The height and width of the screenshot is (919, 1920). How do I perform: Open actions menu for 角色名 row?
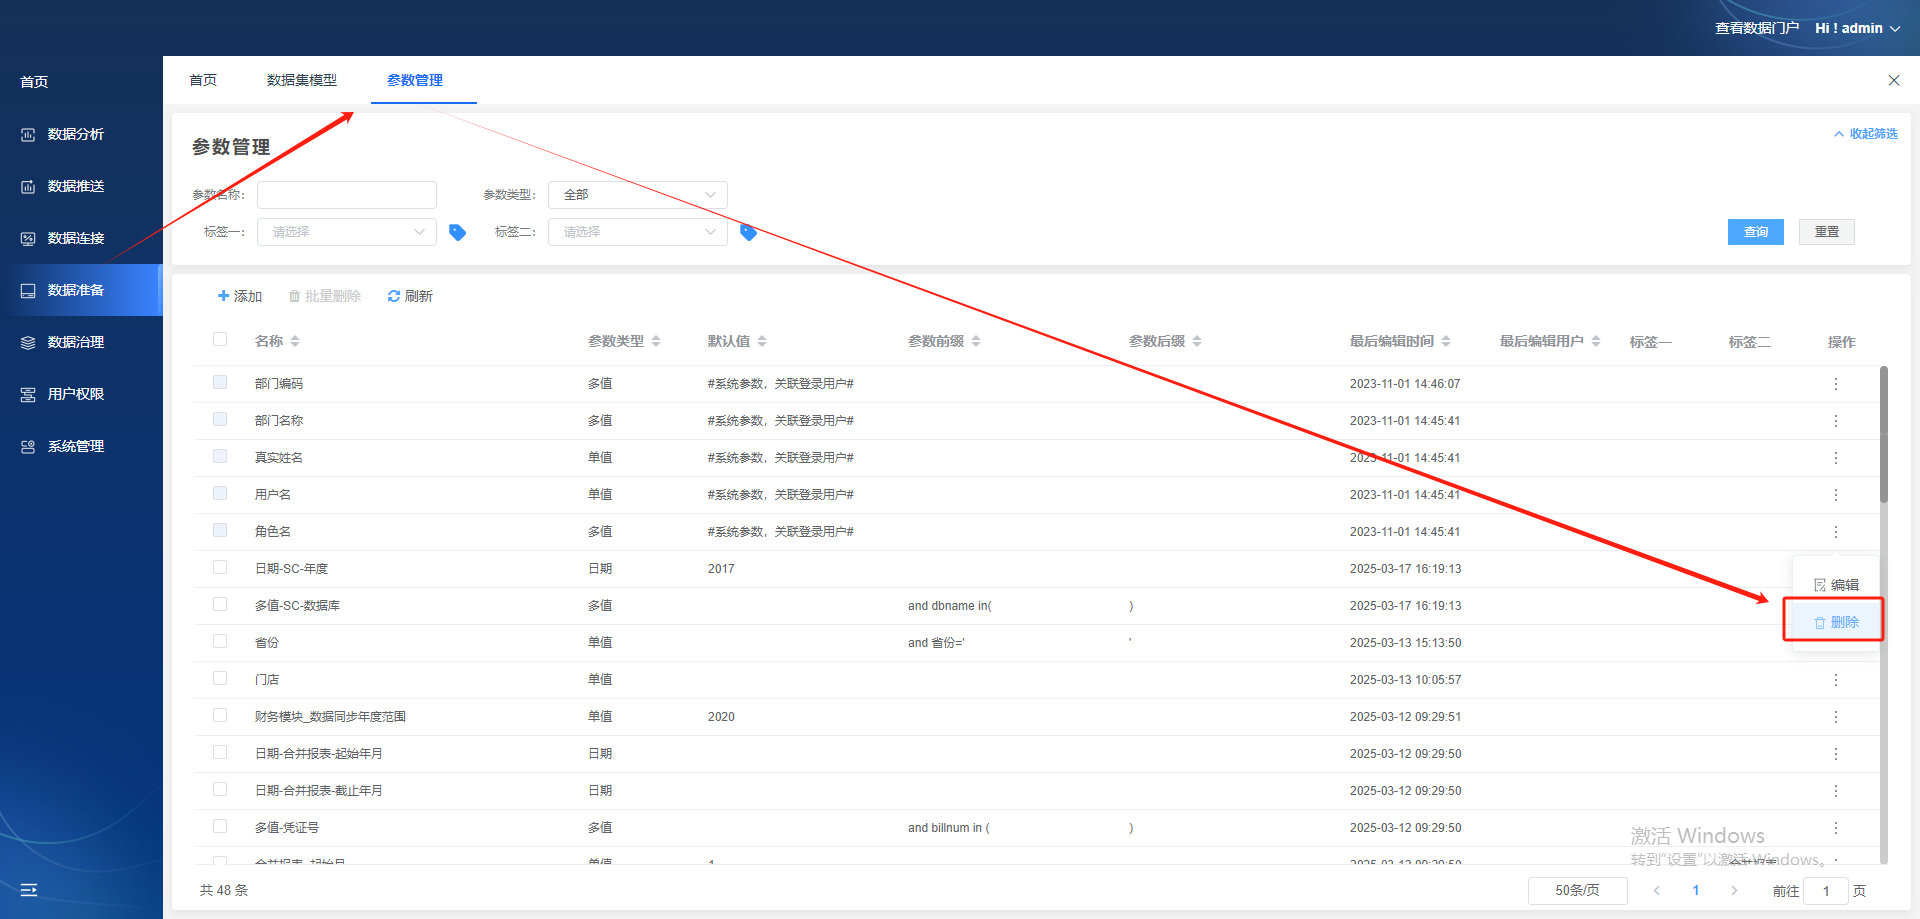pos(1836,532)
